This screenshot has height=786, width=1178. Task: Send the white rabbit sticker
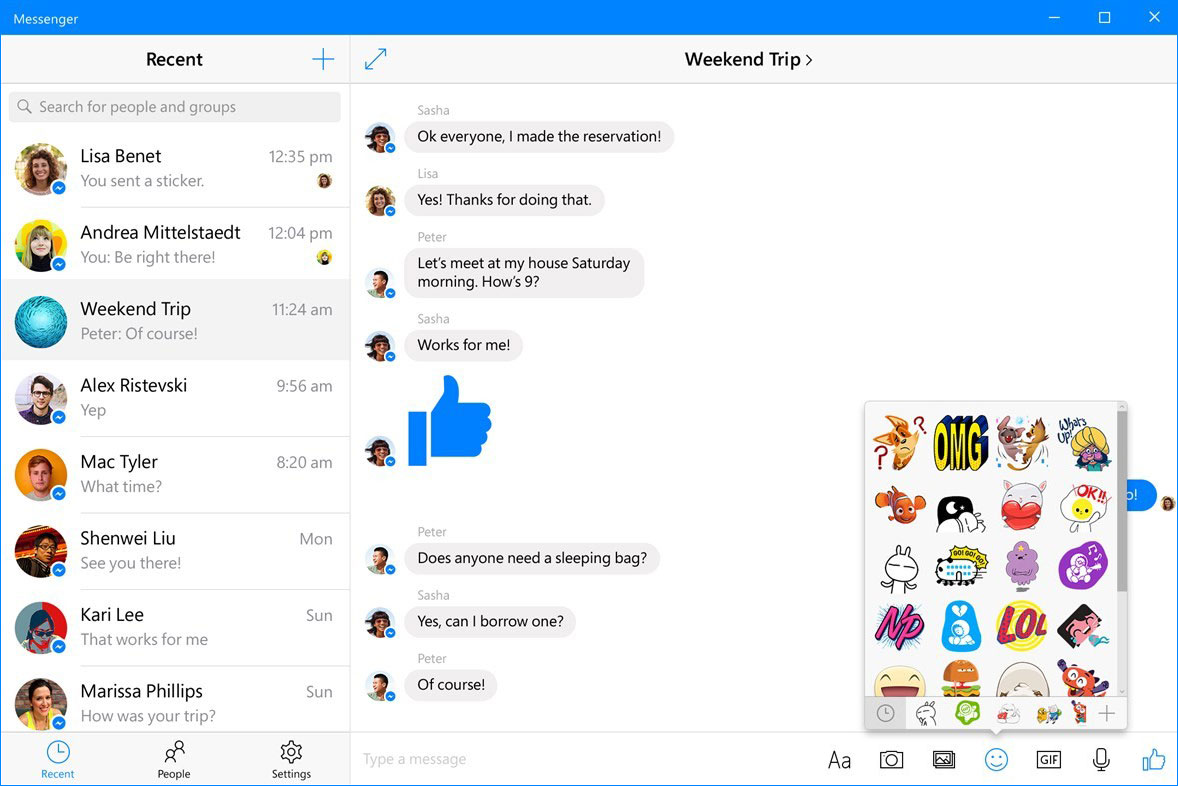click(x=899, y=567)
